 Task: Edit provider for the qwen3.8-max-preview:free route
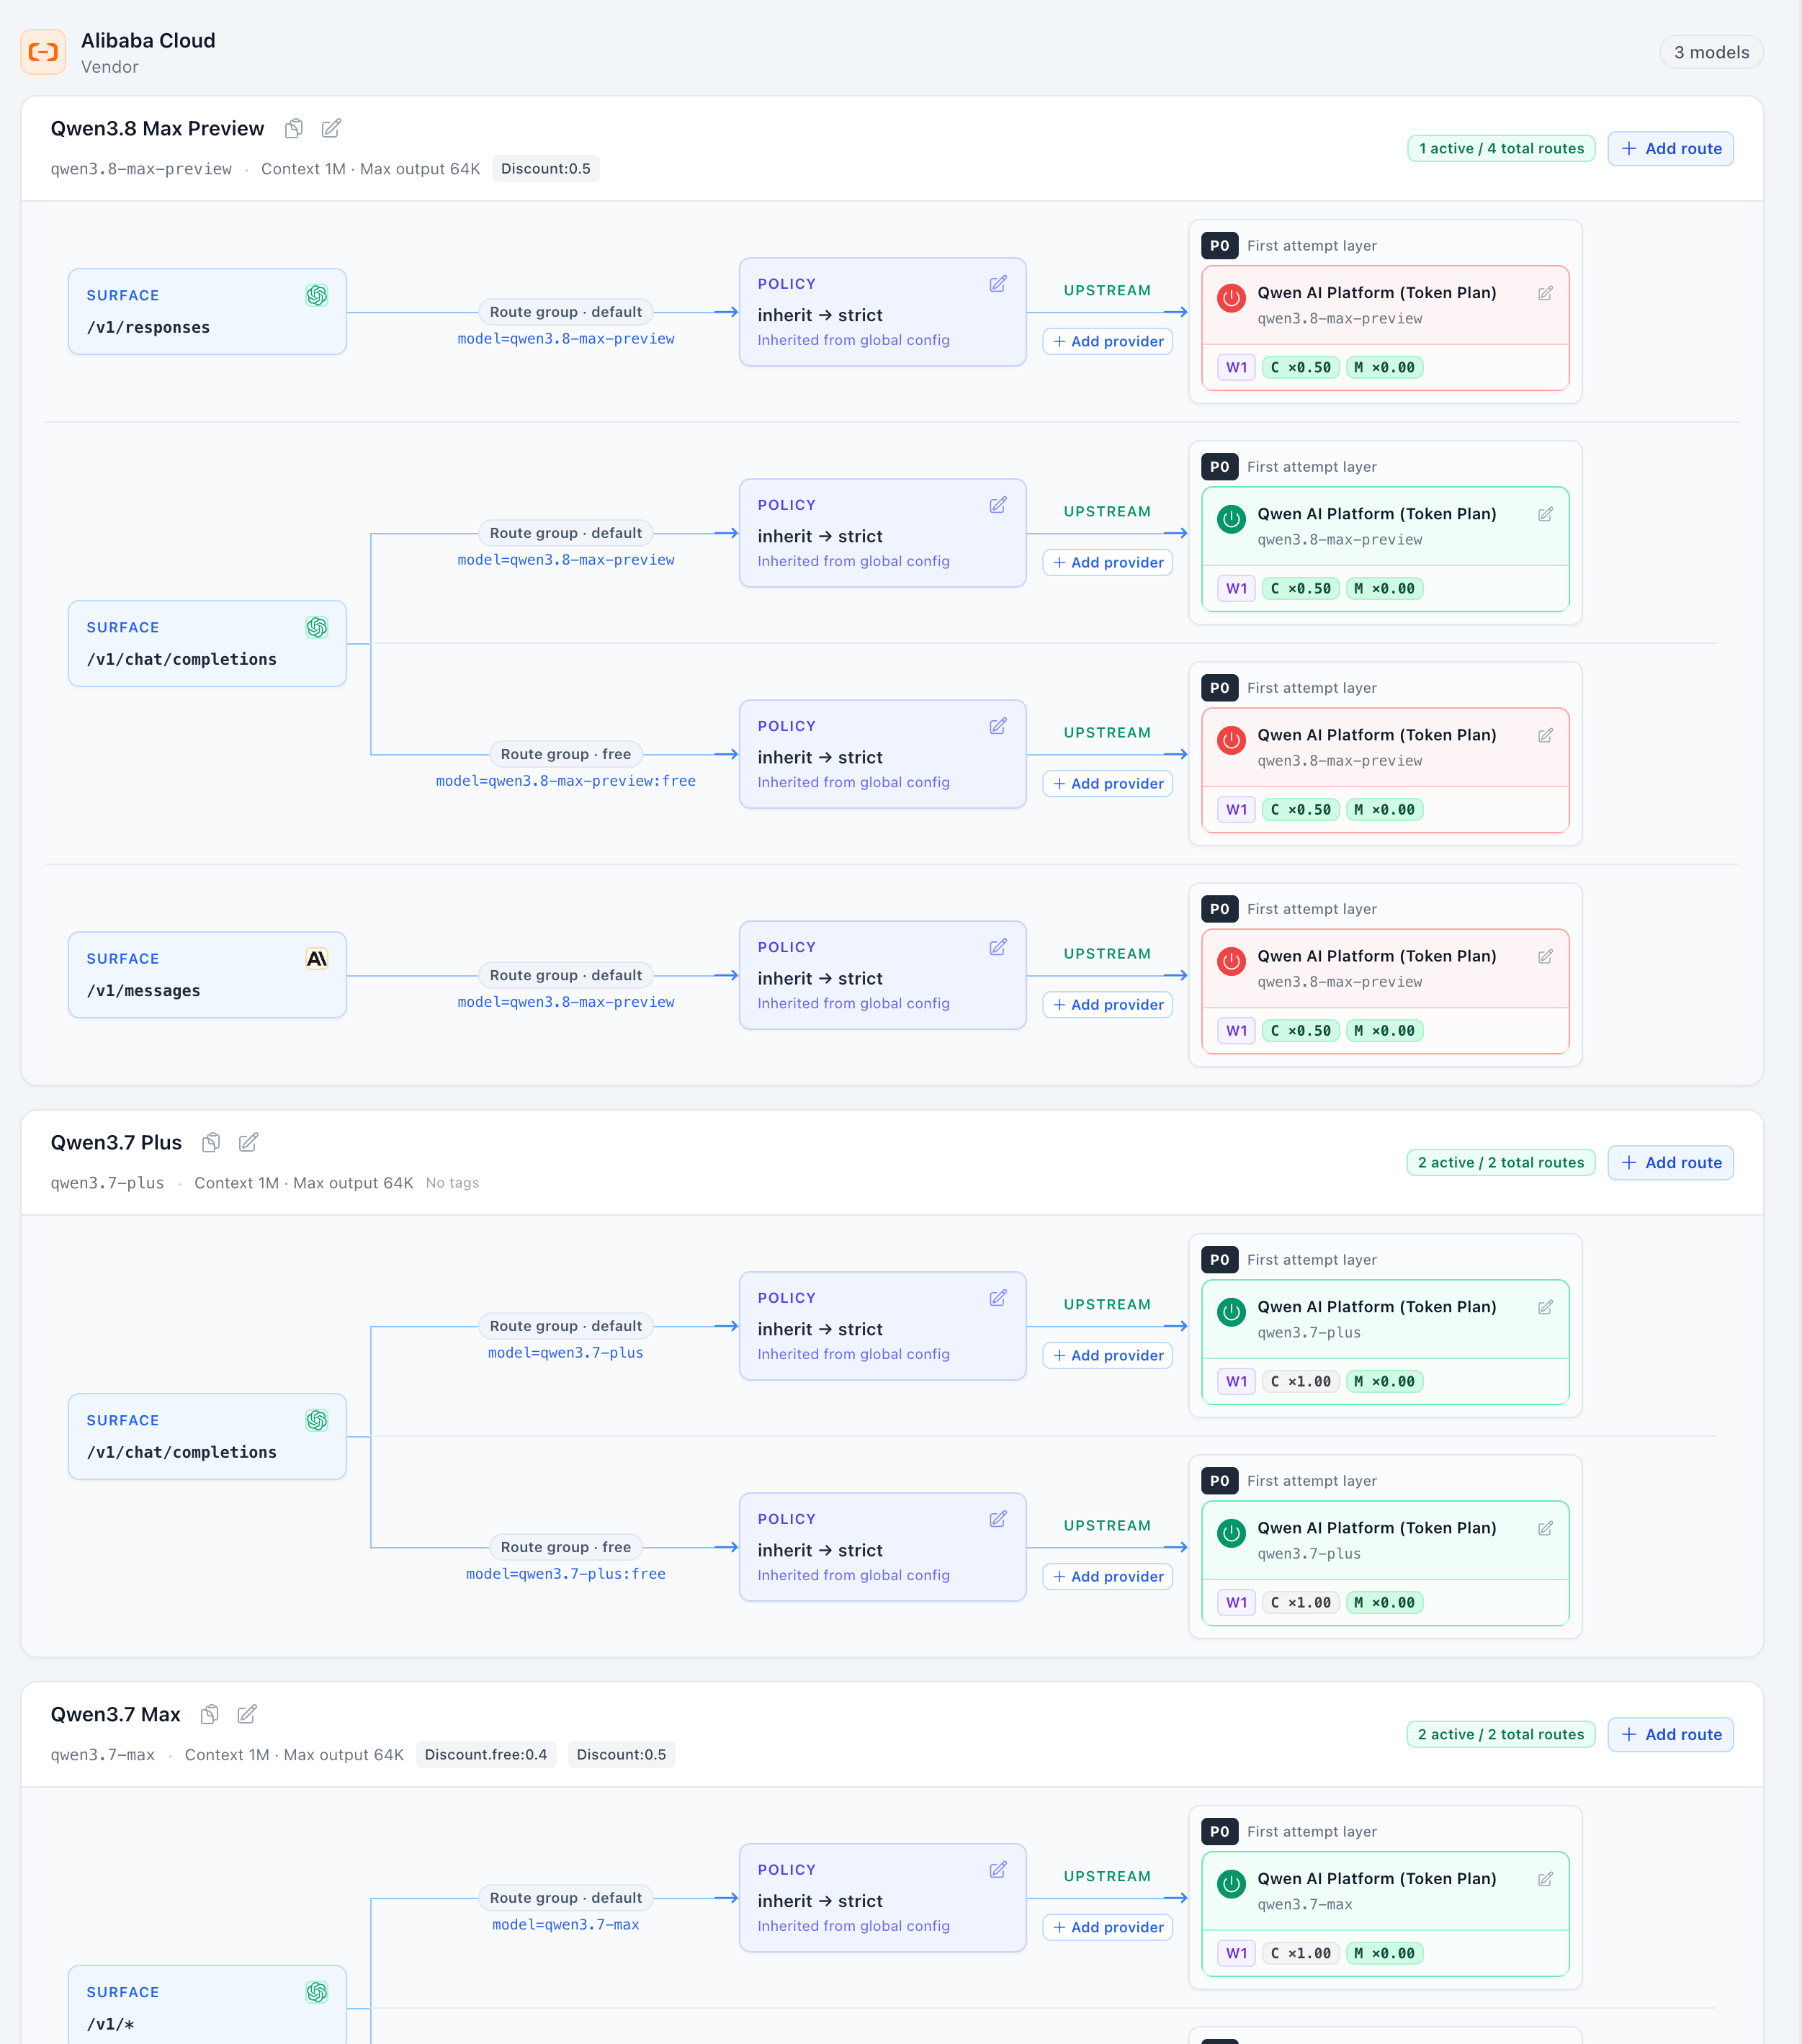point(1545,735)
